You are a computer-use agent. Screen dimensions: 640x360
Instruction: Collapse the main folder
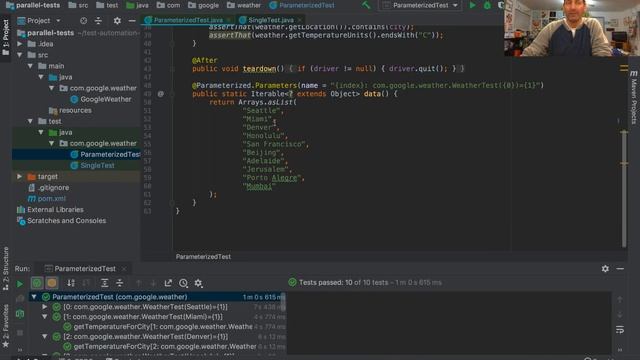(x=30, y=66)
